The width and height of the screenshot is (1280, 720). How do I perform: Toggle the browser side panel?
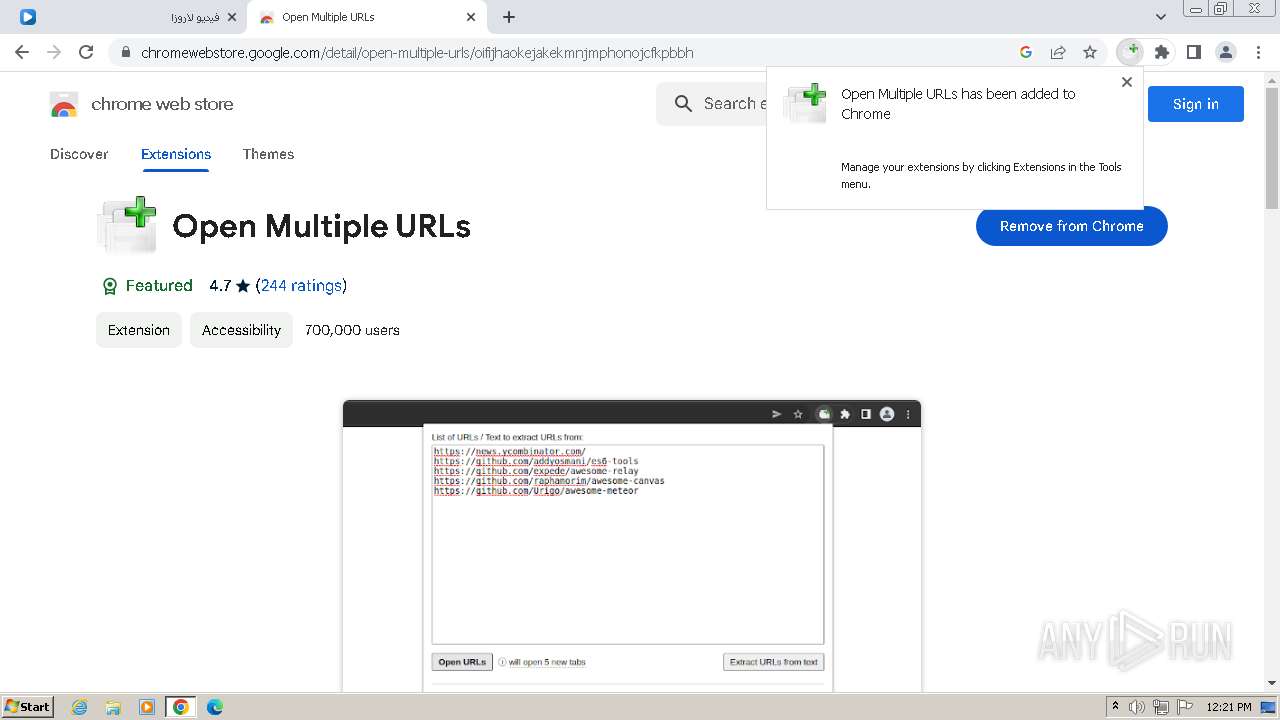click(1194, 52)
